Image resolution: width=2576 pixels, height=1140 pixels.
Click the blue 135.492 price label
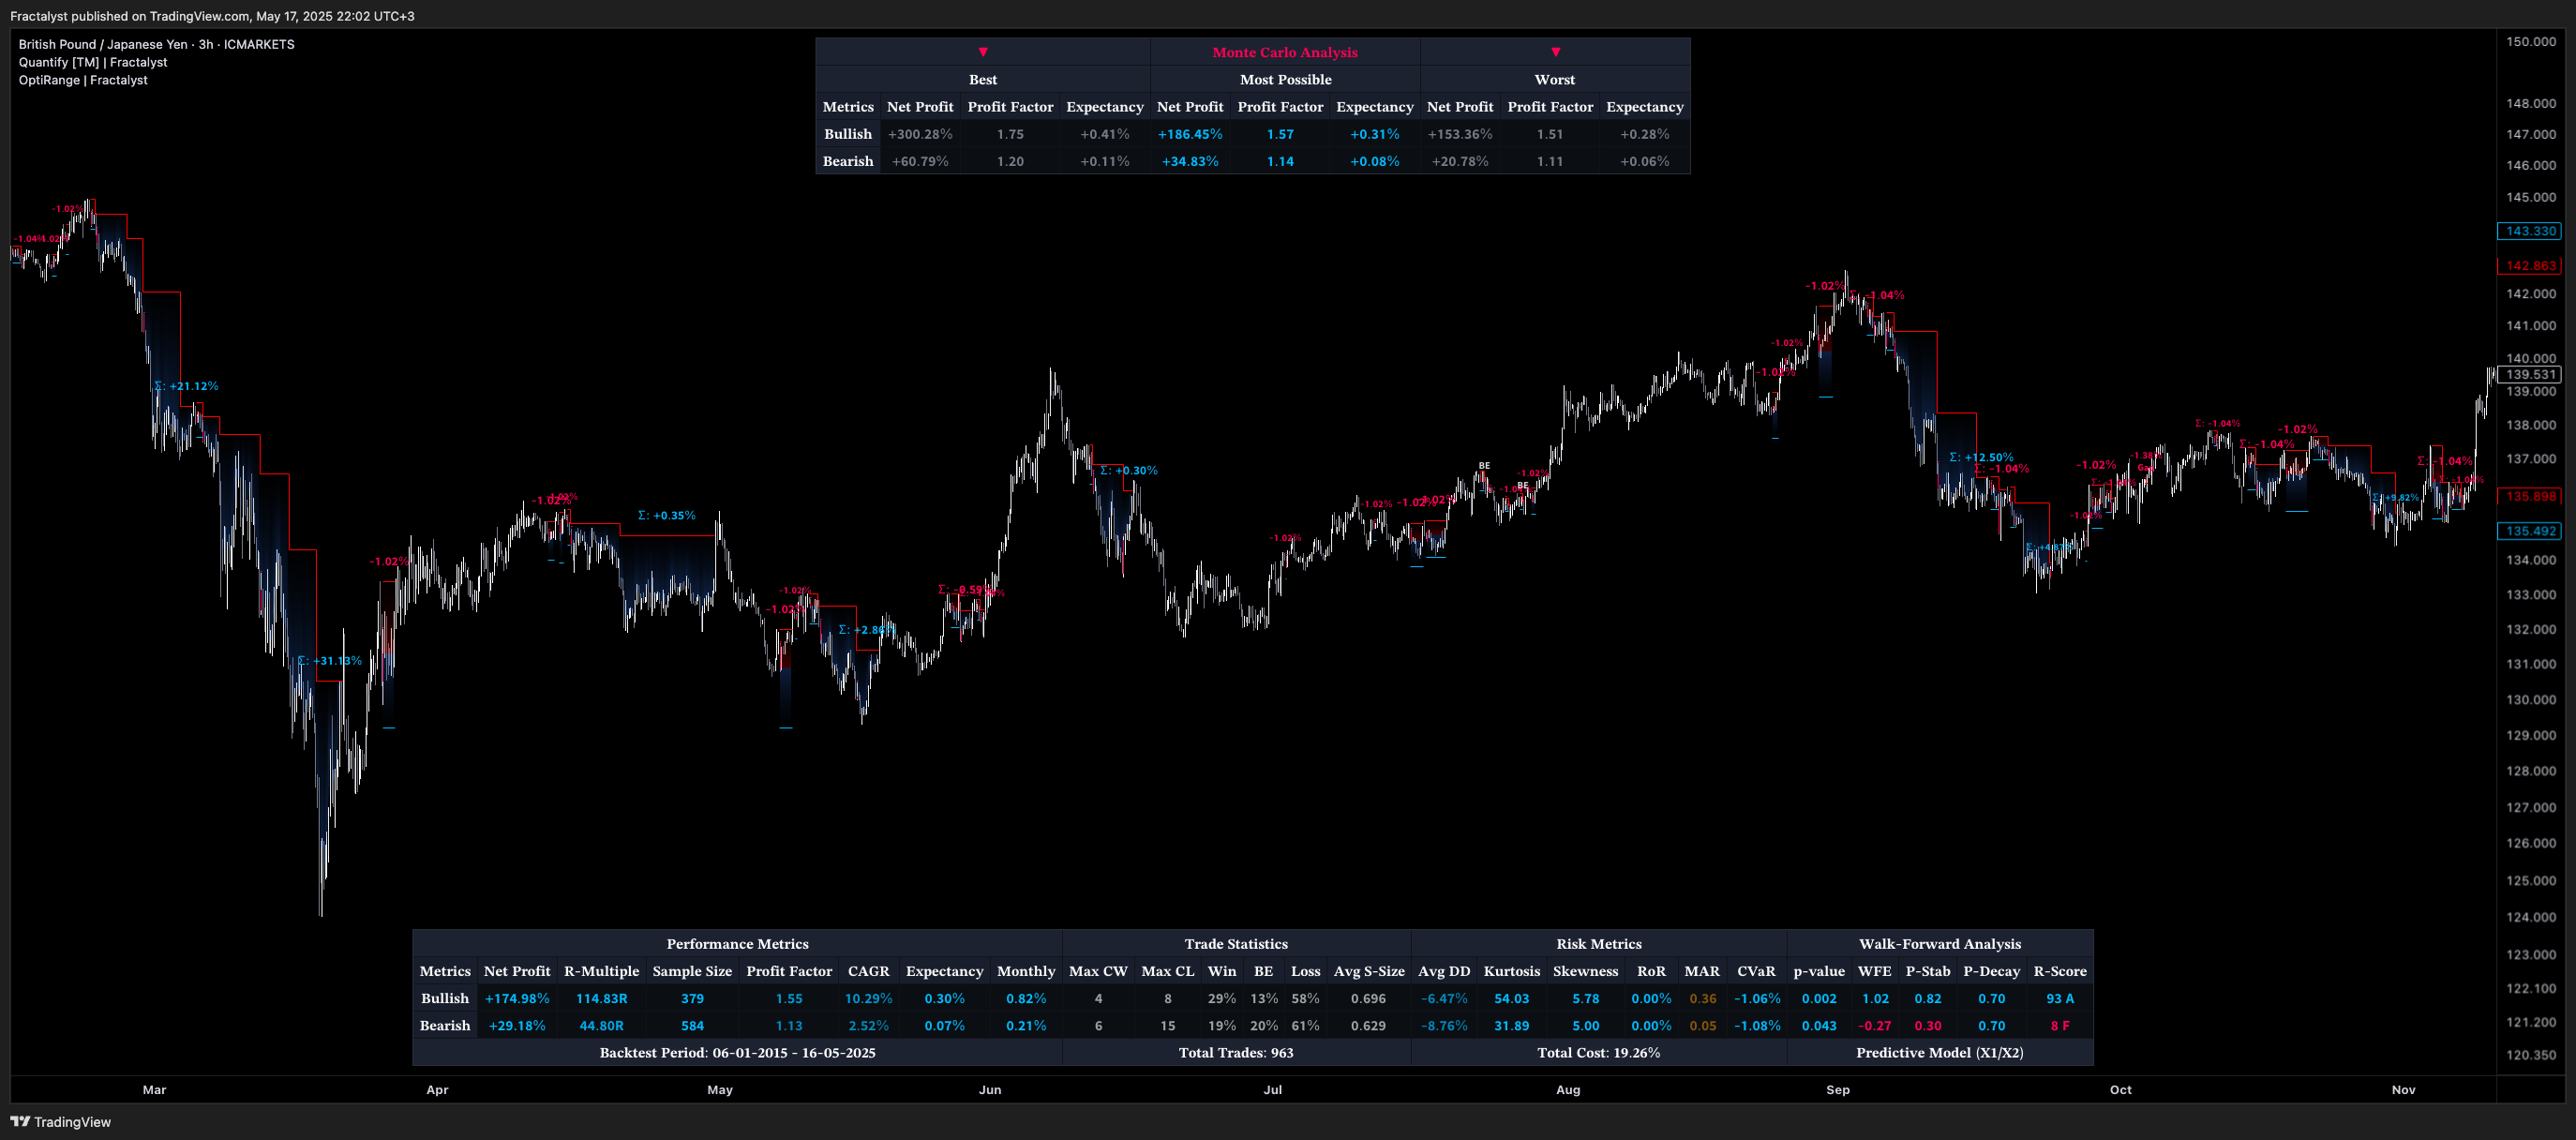[2530, 531]
